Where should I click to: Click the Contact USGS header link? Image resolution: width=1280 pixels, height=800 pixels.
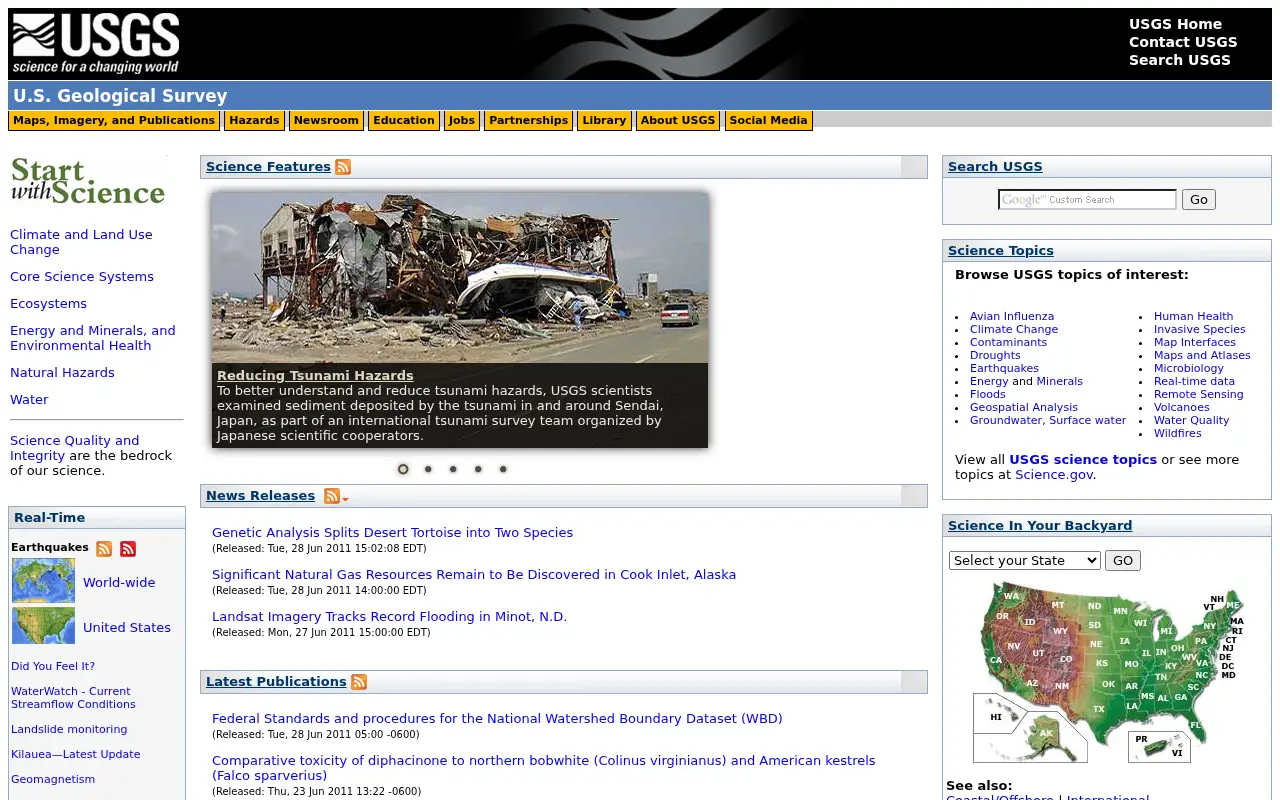[1183, 42]
